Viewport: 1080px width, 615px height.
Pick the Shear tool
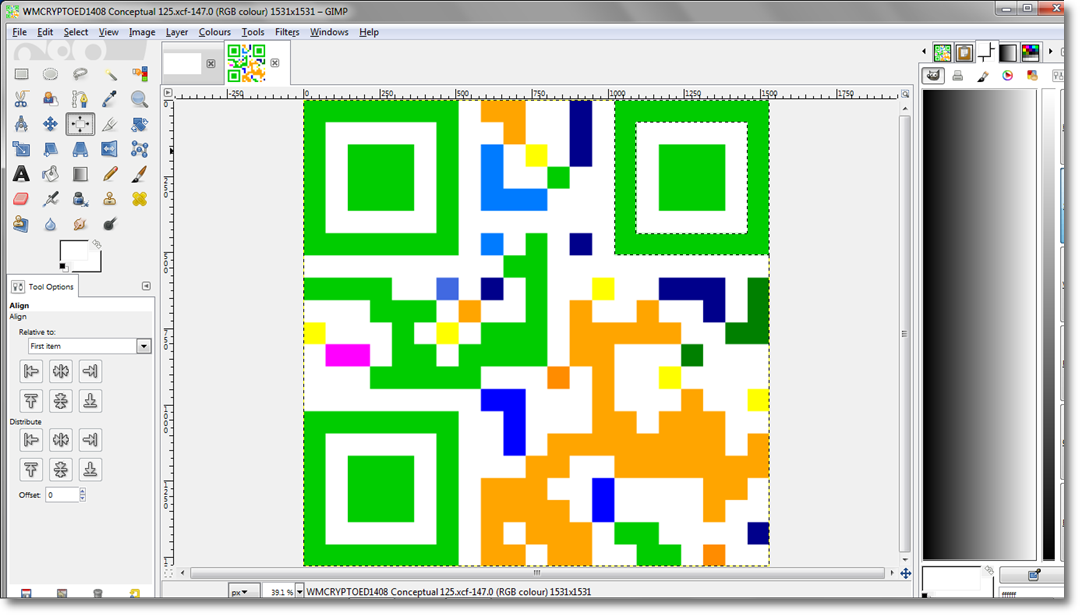click(50, 149)
